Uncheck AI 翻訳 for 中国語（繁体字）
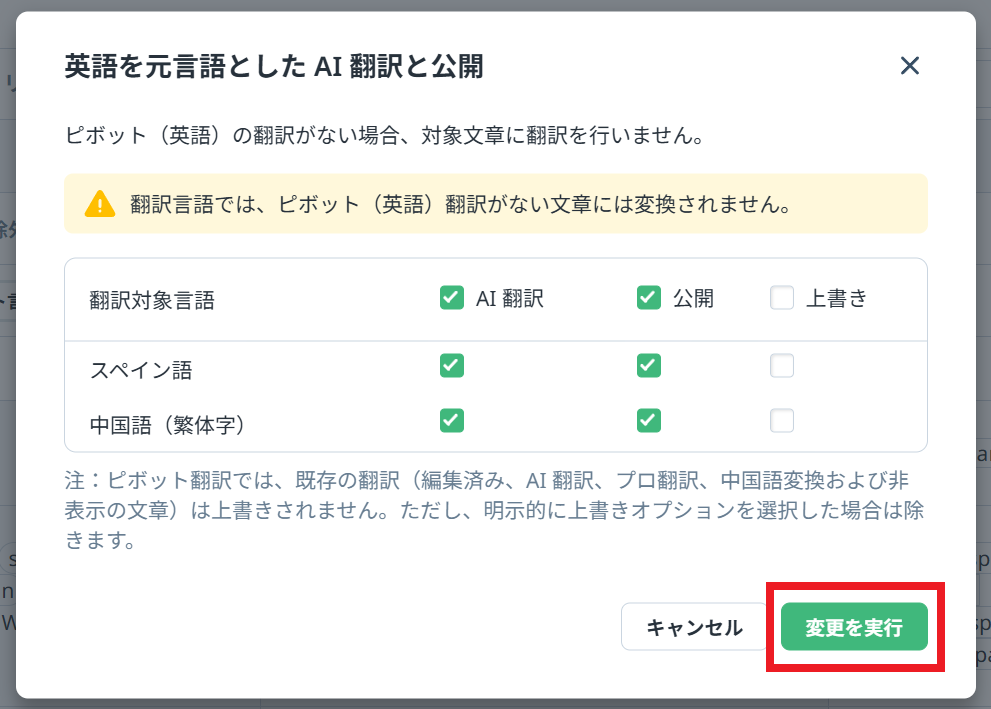This screenshot has width=991, height=709. click(x=451, y=421)
